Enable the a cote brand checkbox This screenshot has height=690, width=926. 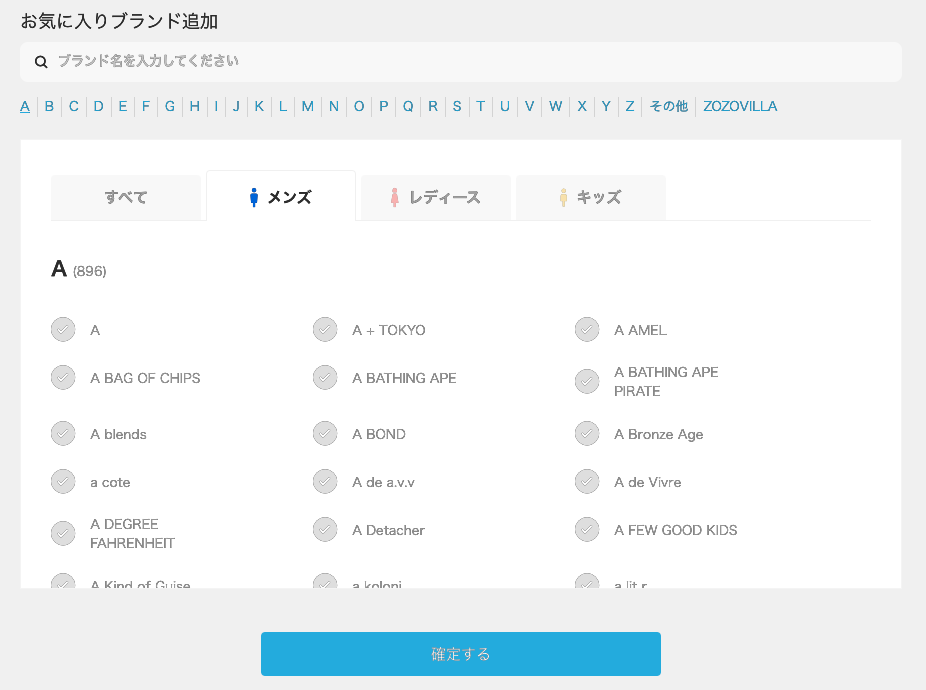(63, 482)
